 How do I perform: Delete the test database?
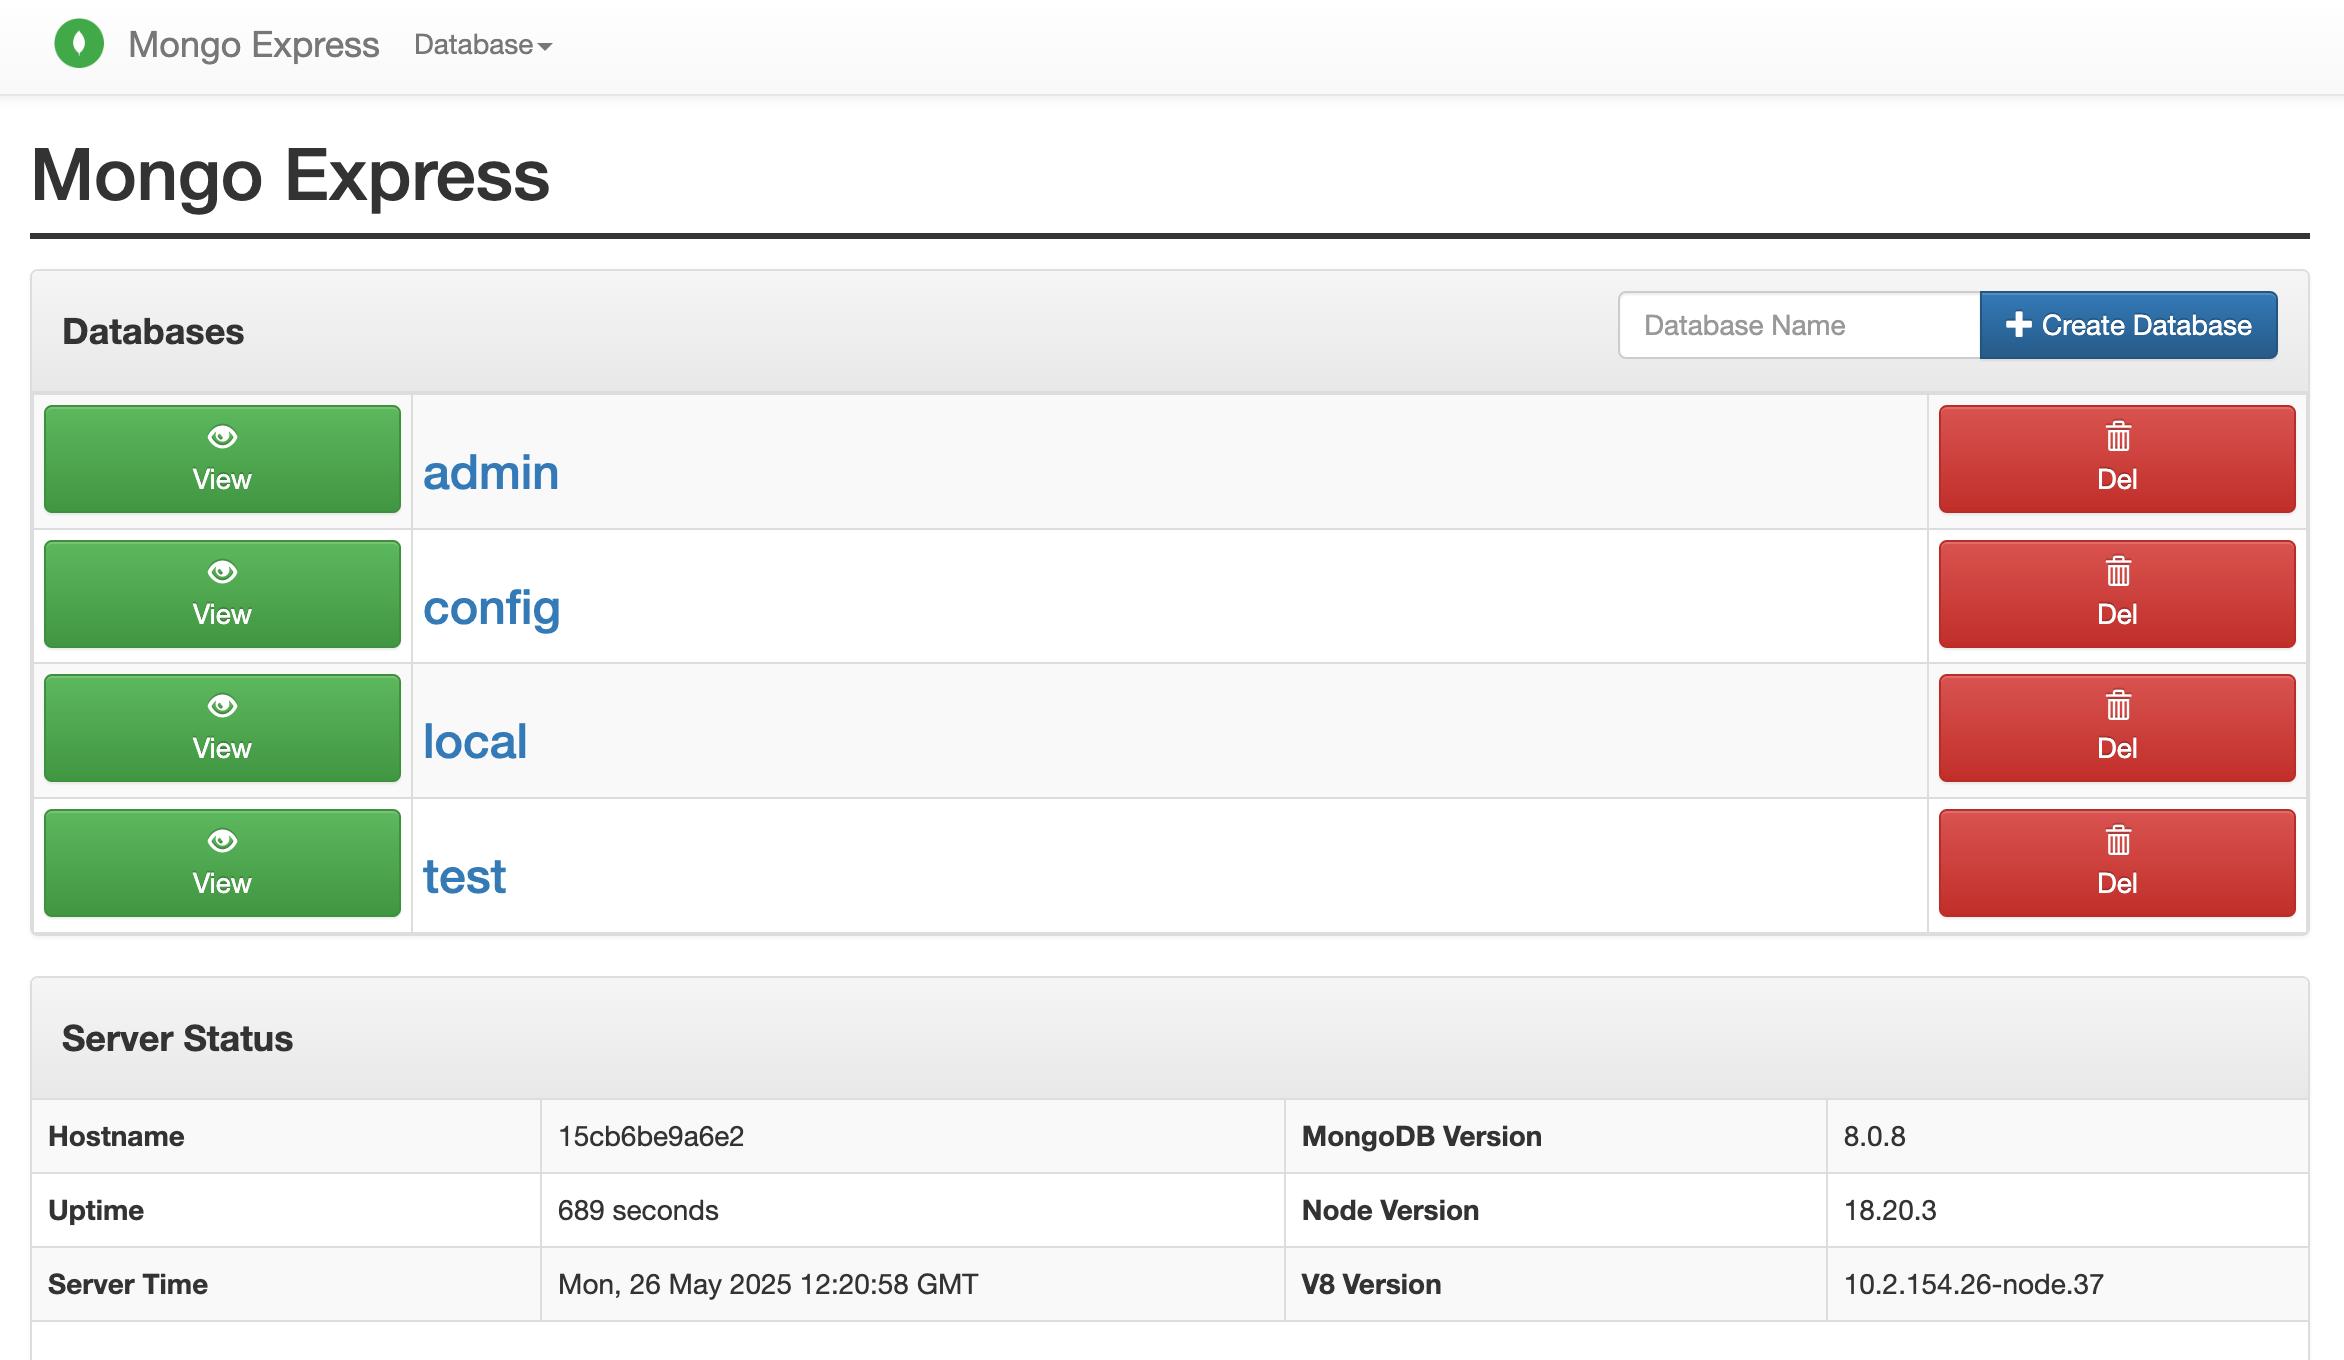(x=2116, y=862)
